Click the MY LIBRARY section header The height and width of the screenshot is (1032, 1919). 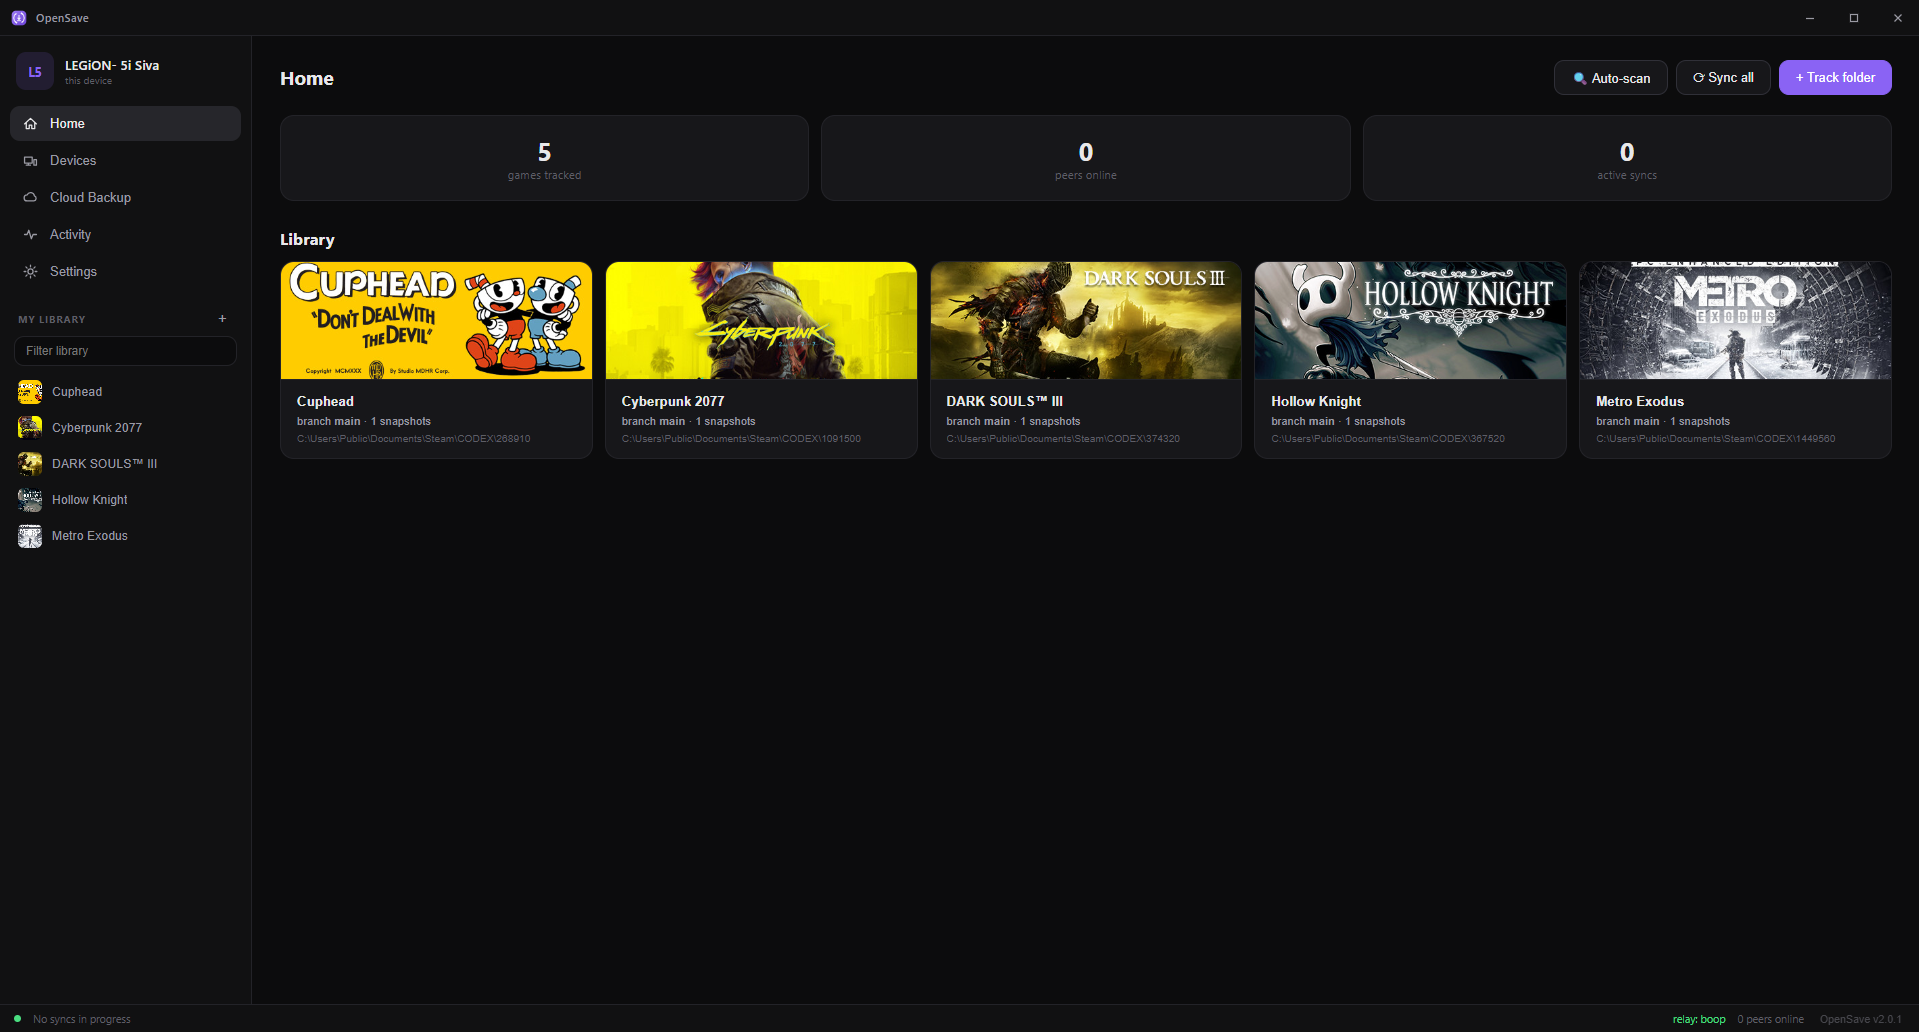[x=52, y=320]
